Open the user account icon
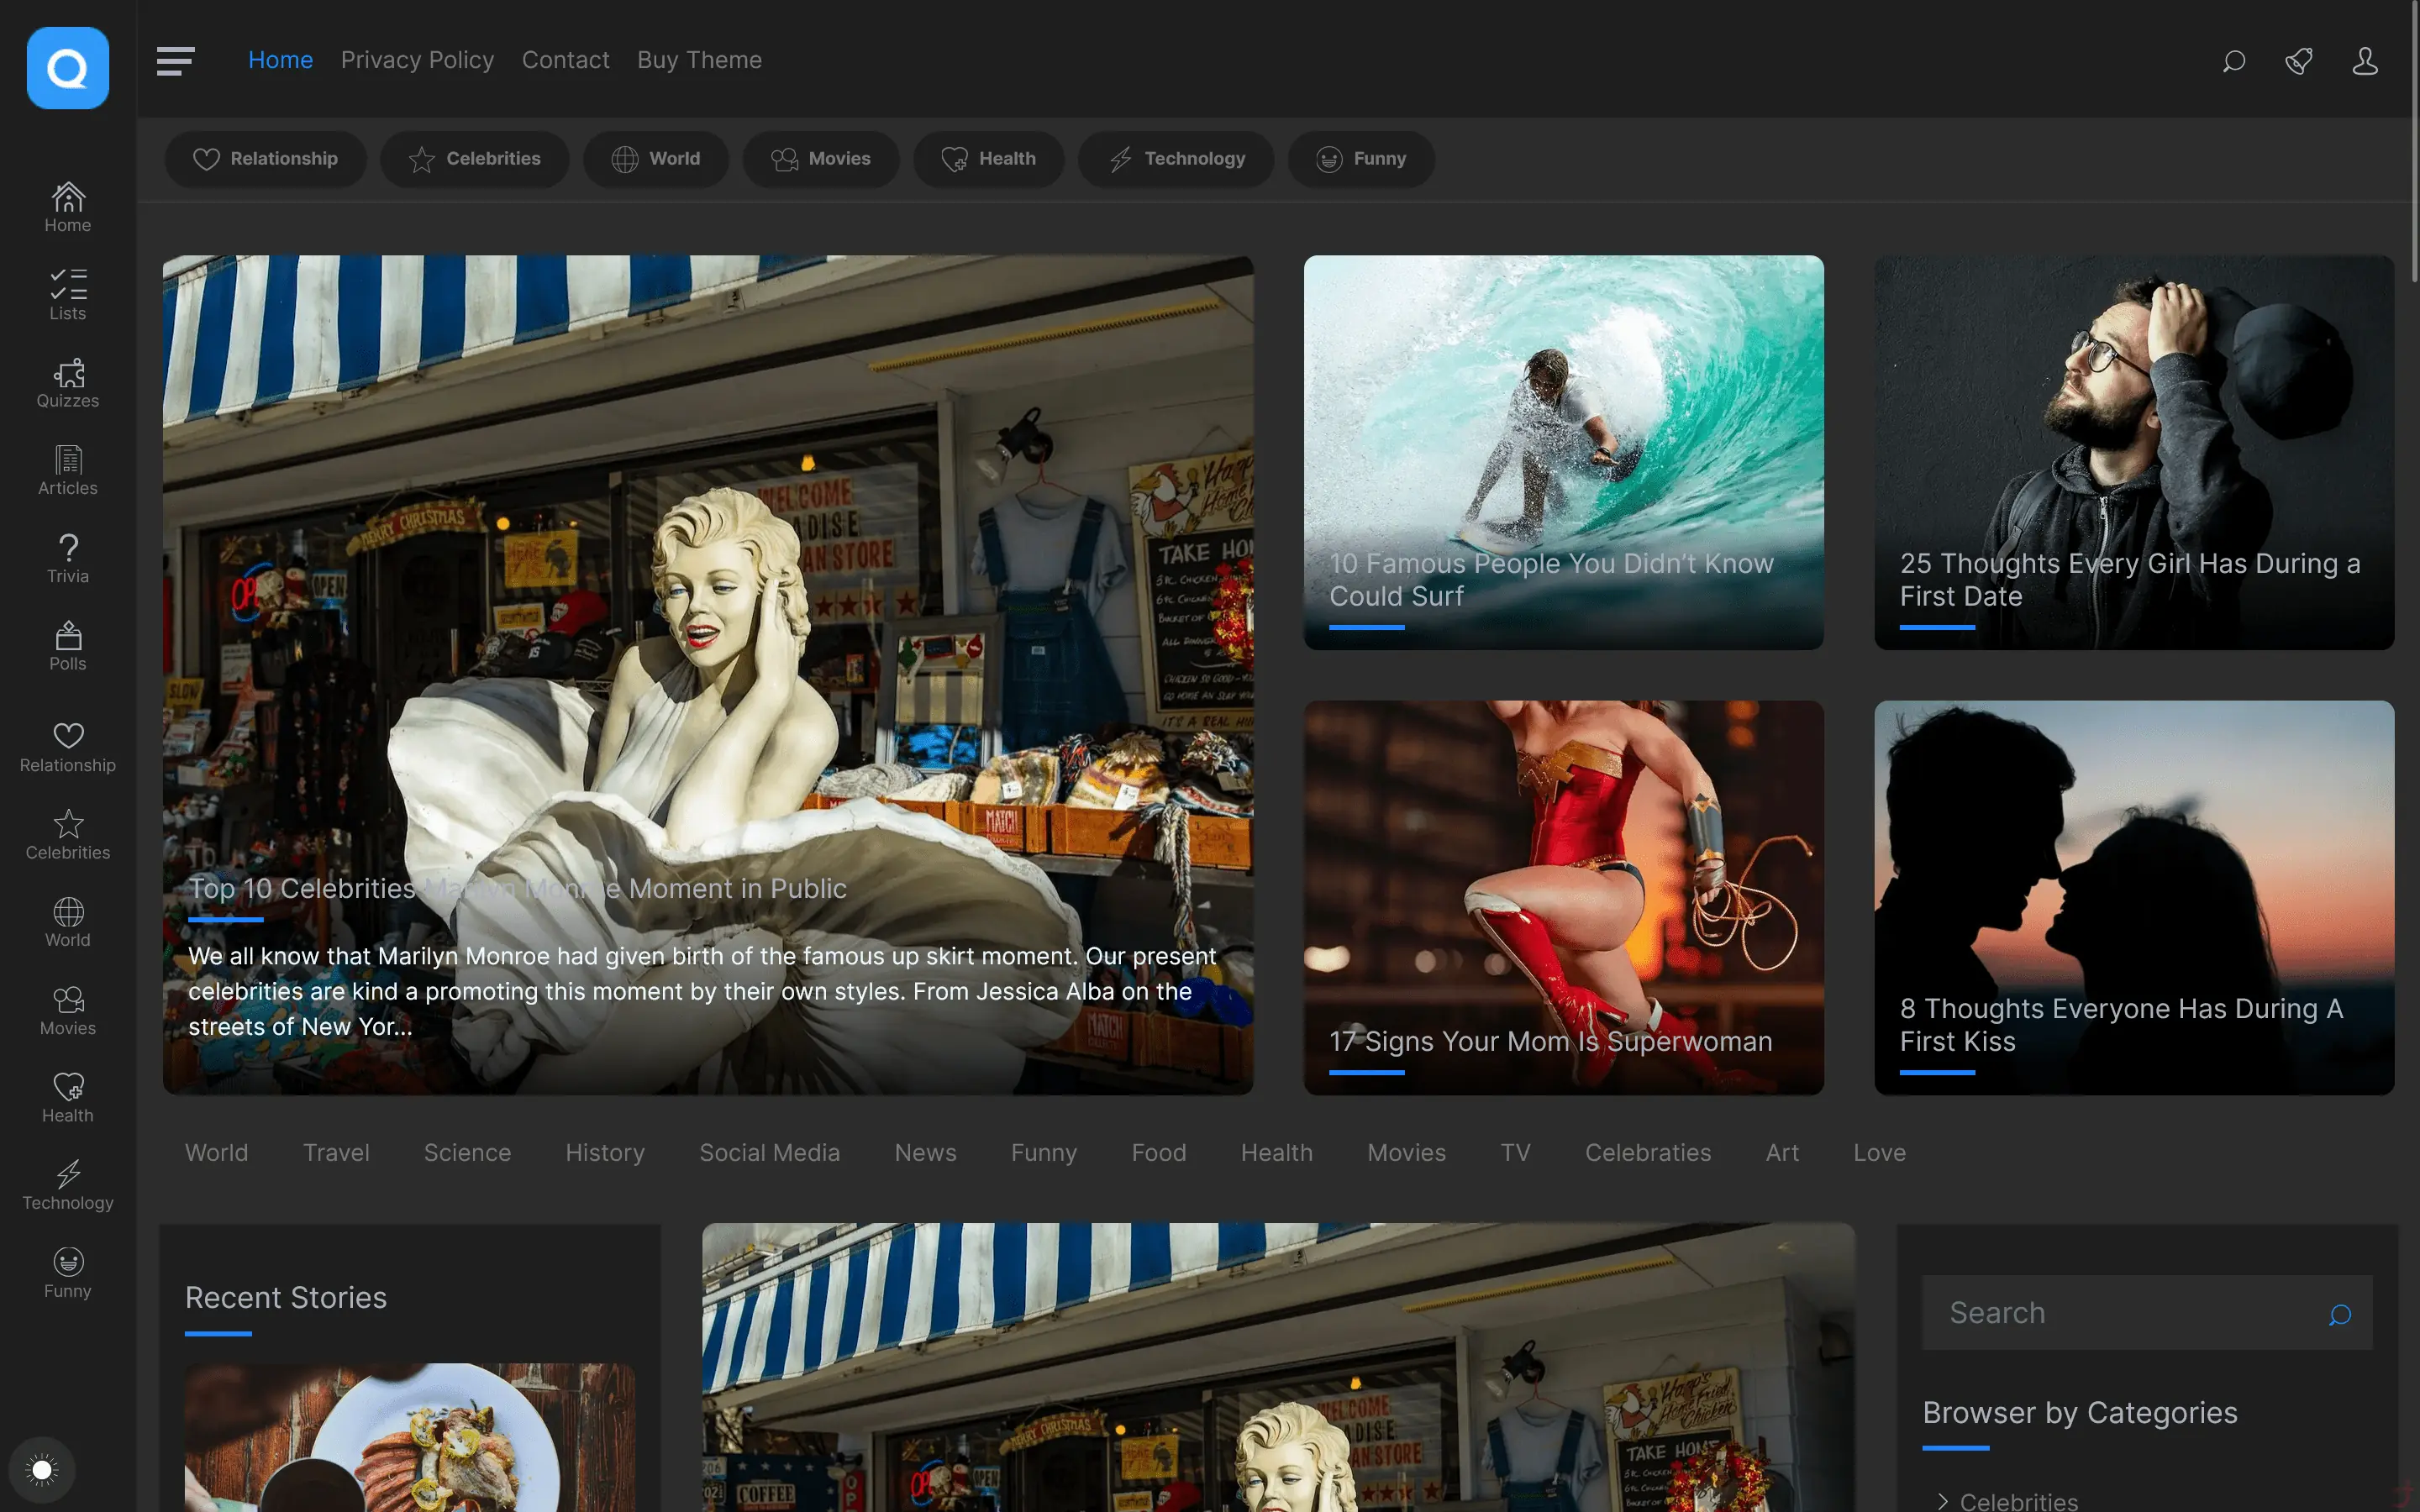 pyautogui.click(x=2364, y=62)
